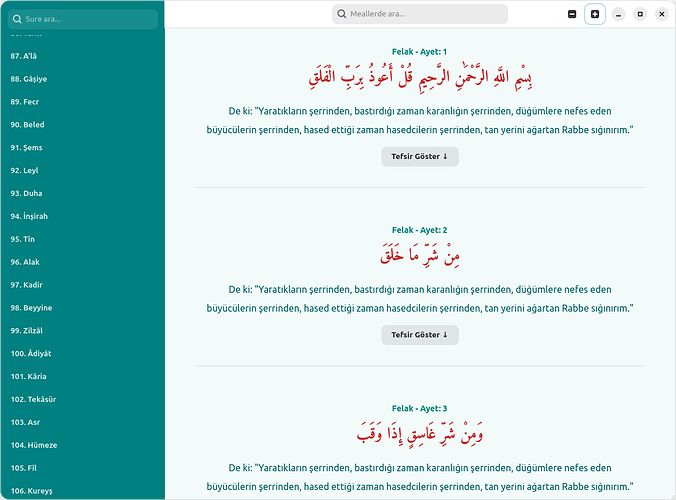Select 89. Fecr in the sidebar
The image size is (676, 500).
[x=27, y=102]
